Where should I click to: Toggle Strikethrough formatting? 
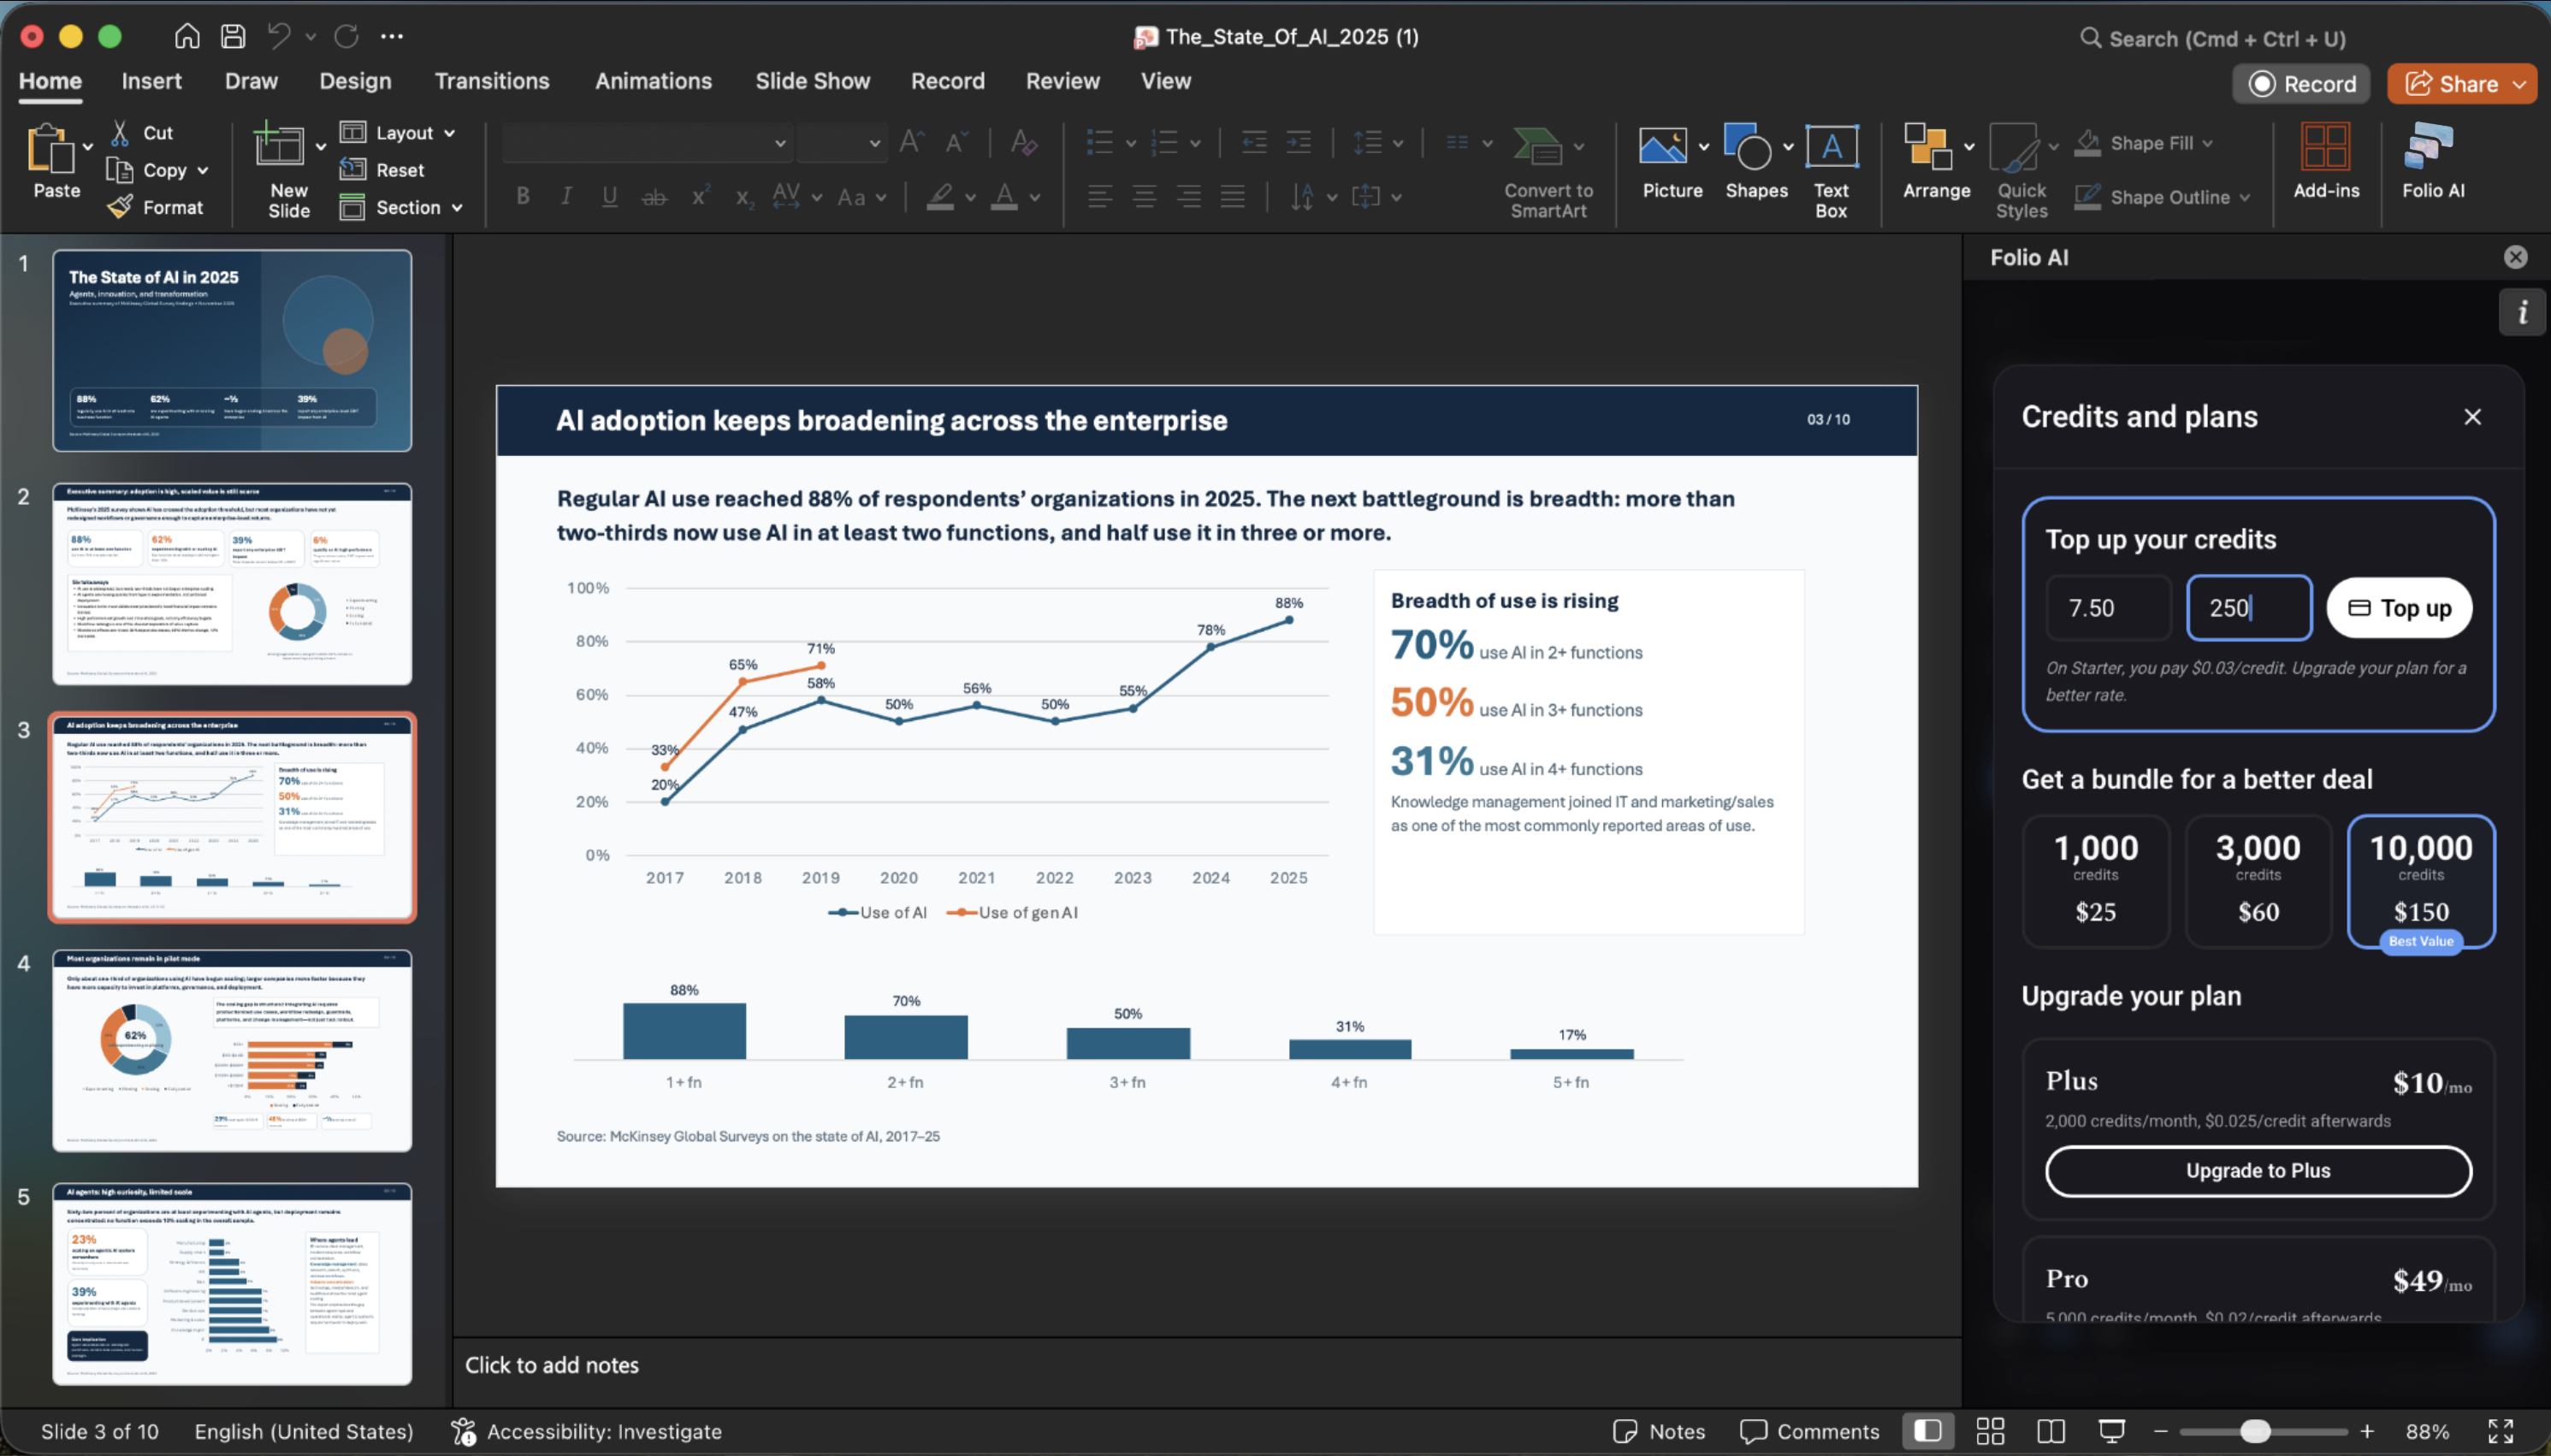[654, 197]
